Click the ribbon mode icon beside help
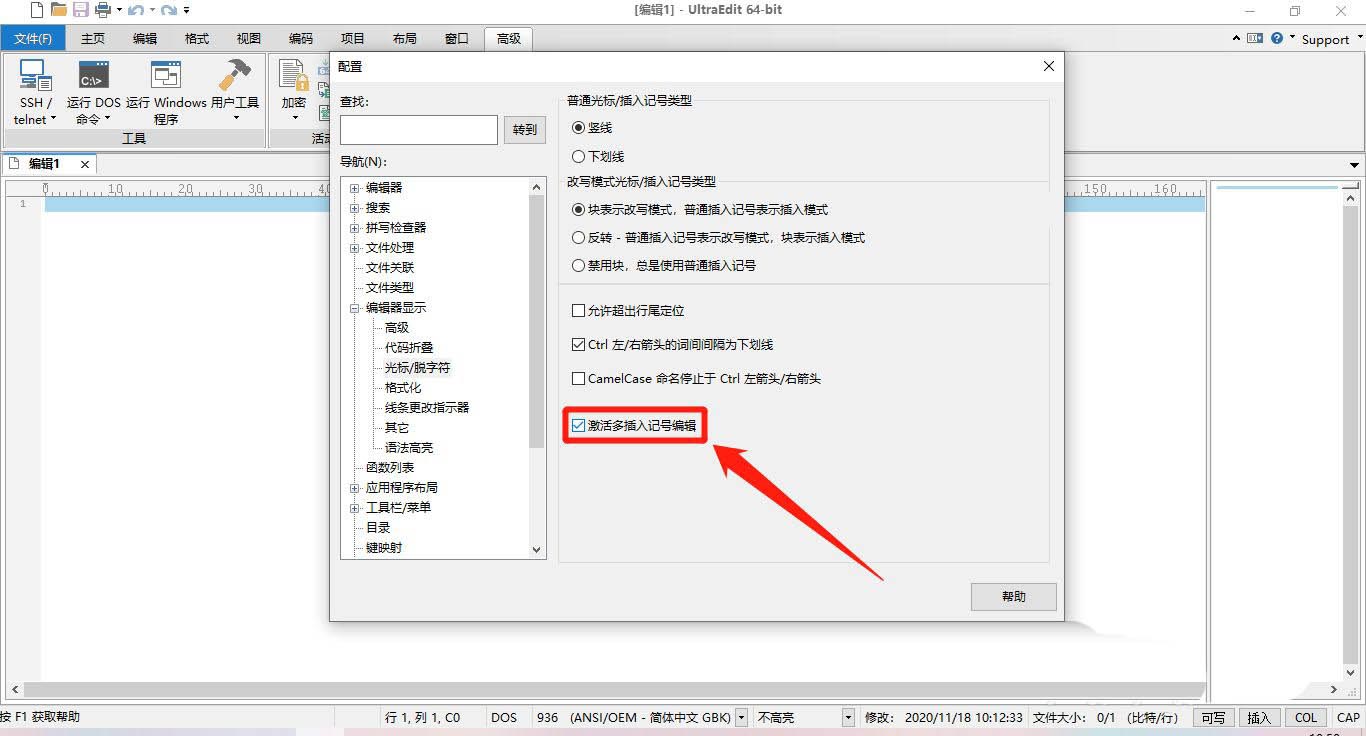The width and height of the screenshot is (1366, 736). tap(1255, 38)
